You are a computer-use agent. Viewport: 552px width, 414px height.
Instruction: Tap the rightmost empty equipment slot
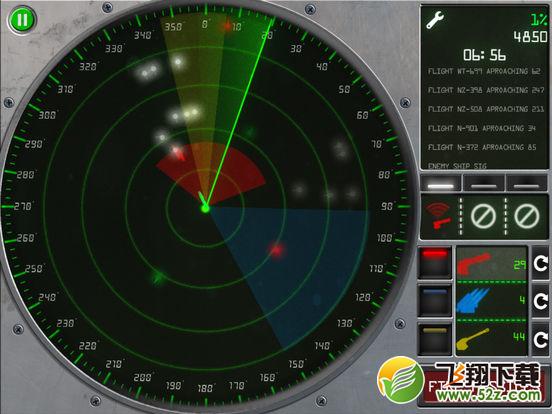pos(527,215)
